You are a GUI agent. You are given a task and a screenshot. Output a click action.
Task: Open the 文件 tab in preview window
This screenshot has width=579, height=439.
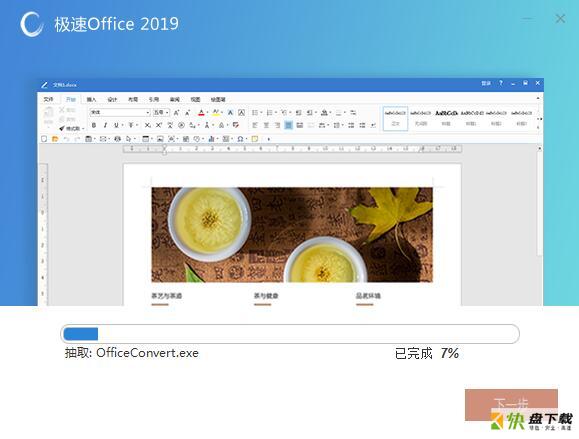point(48,99)
